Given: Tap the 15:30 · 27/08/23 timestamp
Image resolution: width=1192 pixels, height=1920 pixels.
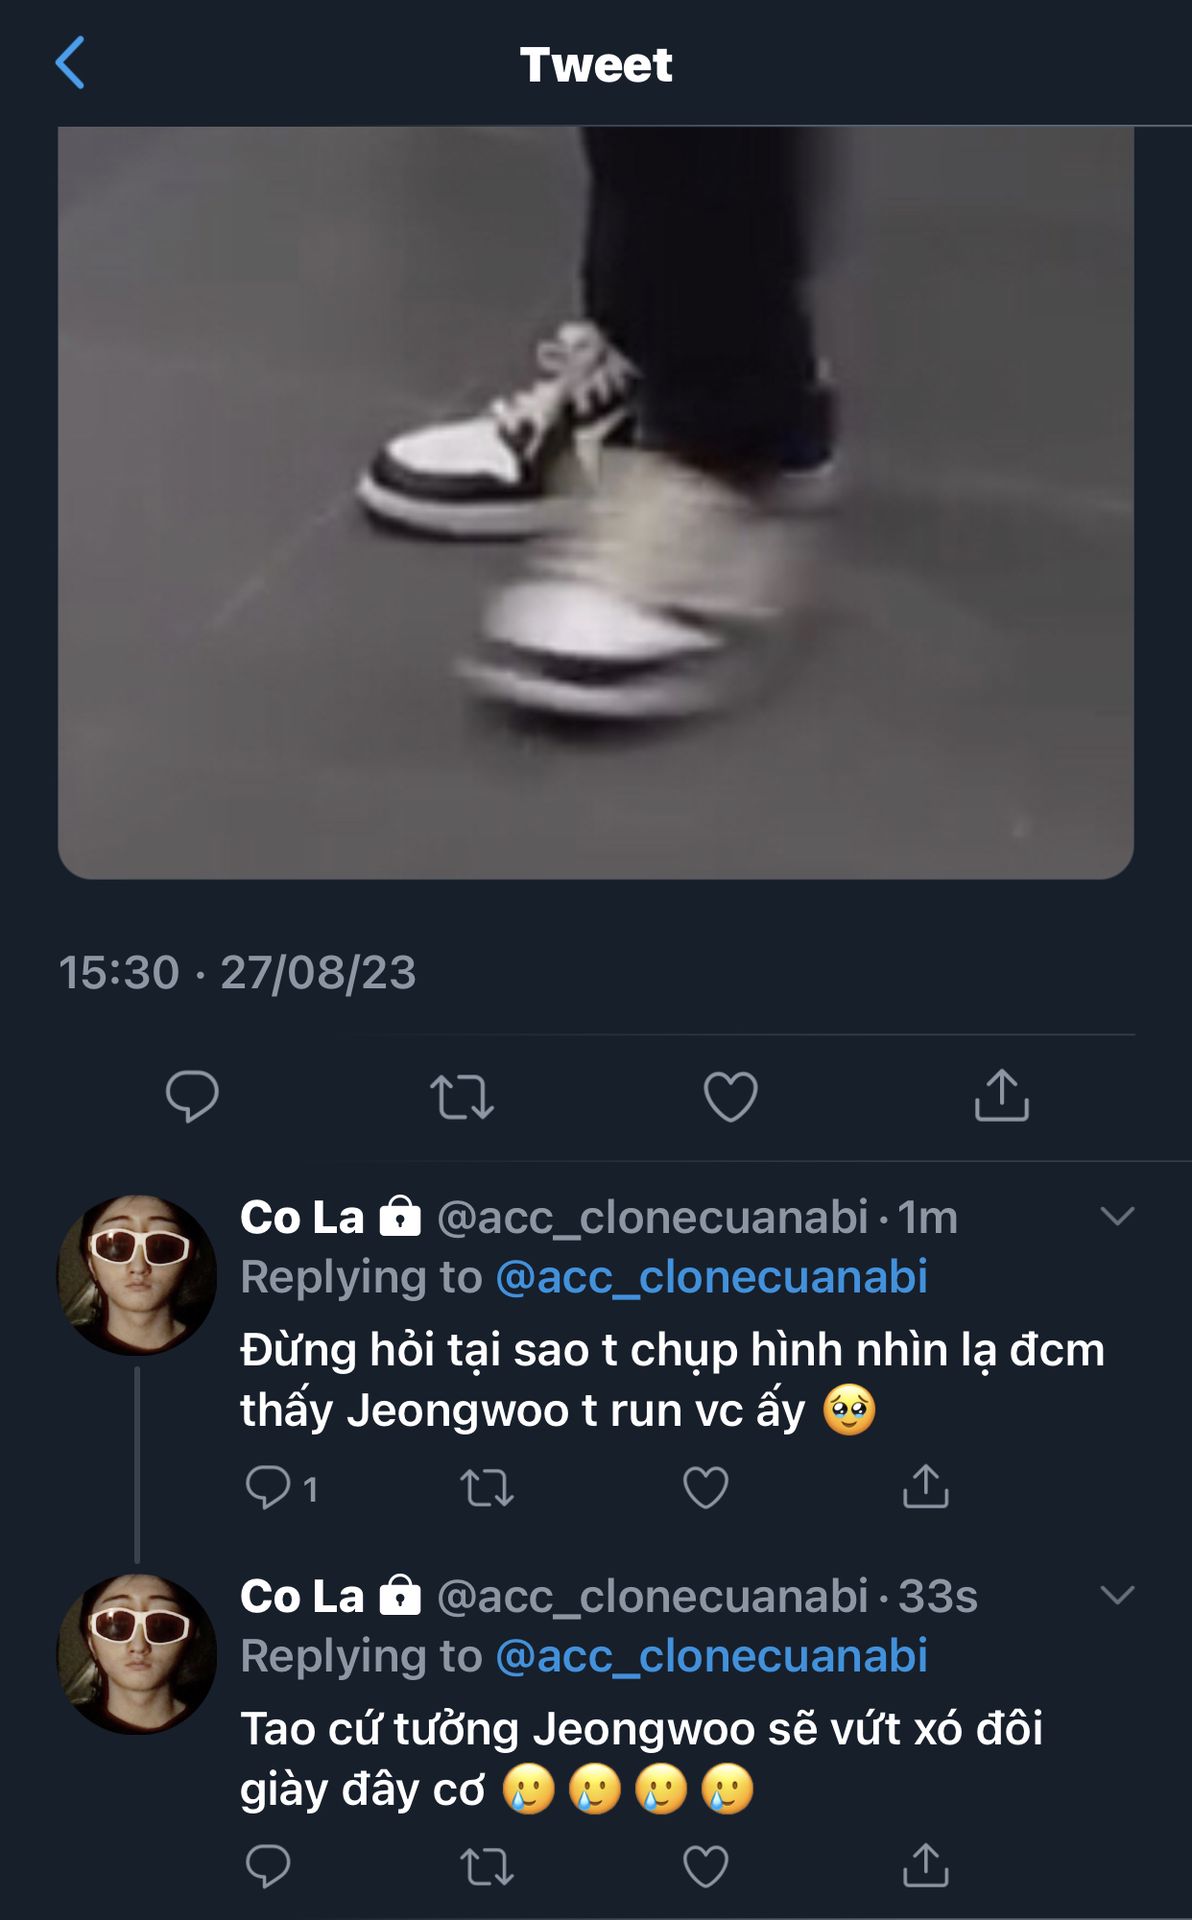Looking at the screenshot, I should point(237,973).
